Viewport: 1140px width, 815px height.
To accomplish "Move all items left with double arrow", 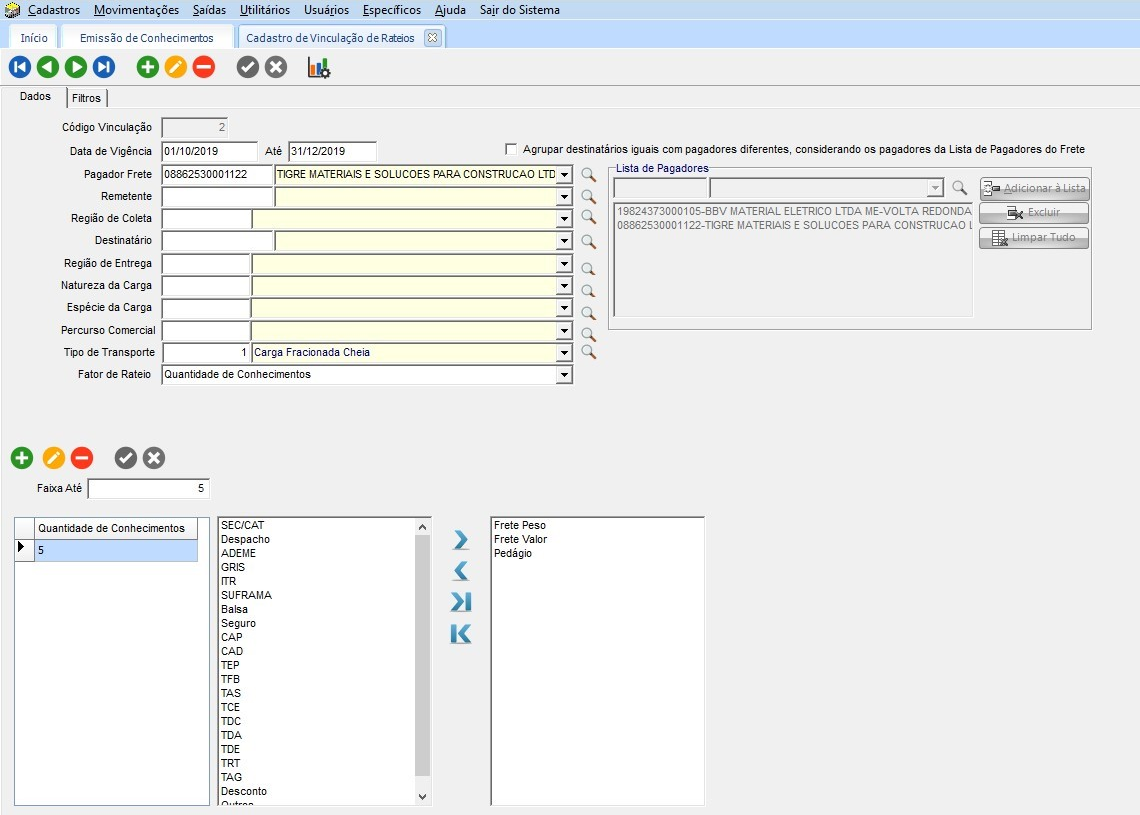I will 460,634.
